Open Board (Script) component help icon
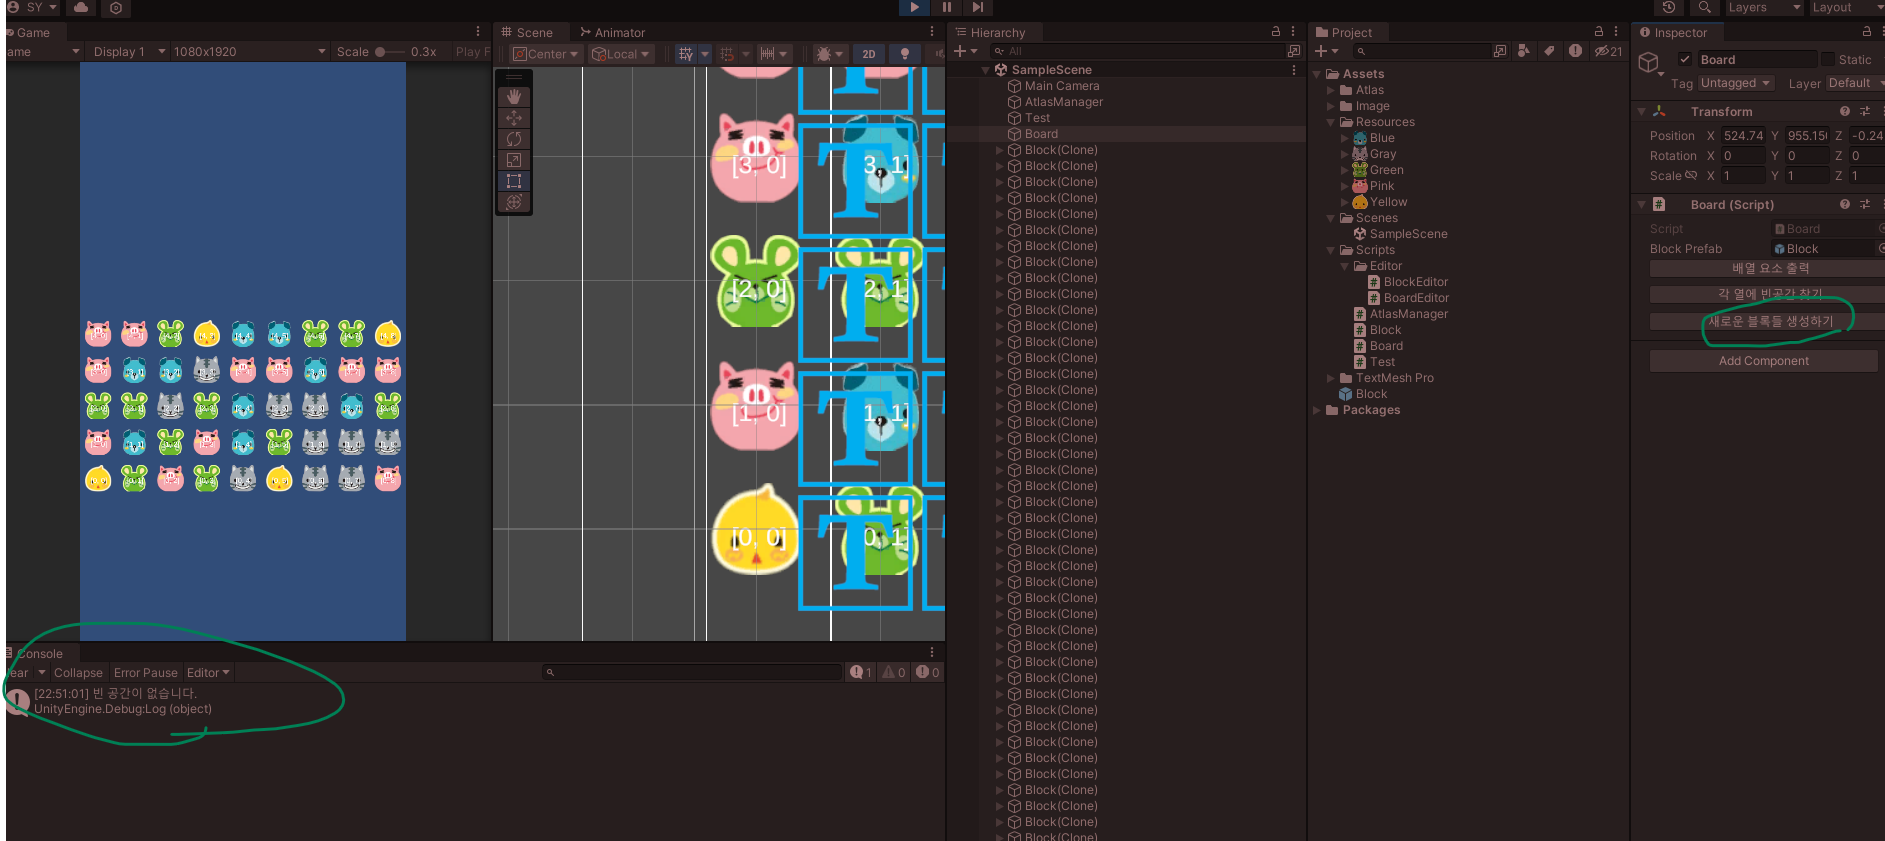1885x841 pixels. pos(1845,204)
